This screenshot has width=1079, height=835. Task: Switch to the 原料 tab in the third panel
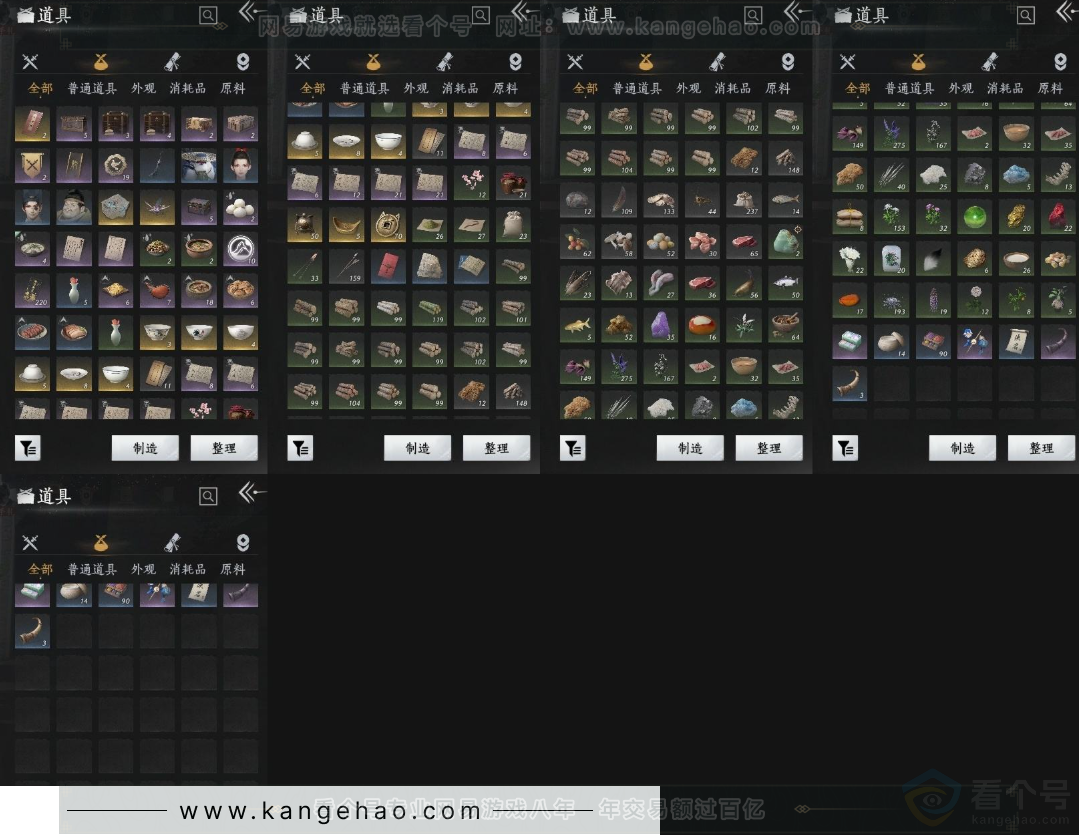pos(778,88)
